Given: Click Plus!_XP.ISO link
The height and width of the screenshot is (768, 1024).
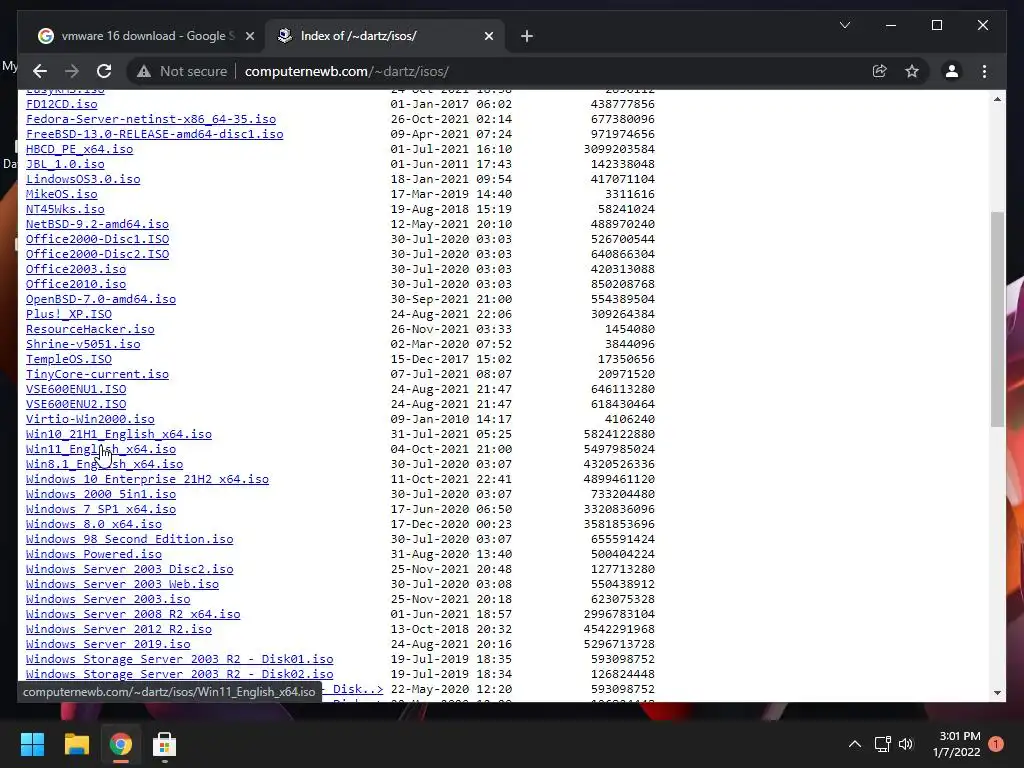Looking at the screenshot, I should coord(69,314).
